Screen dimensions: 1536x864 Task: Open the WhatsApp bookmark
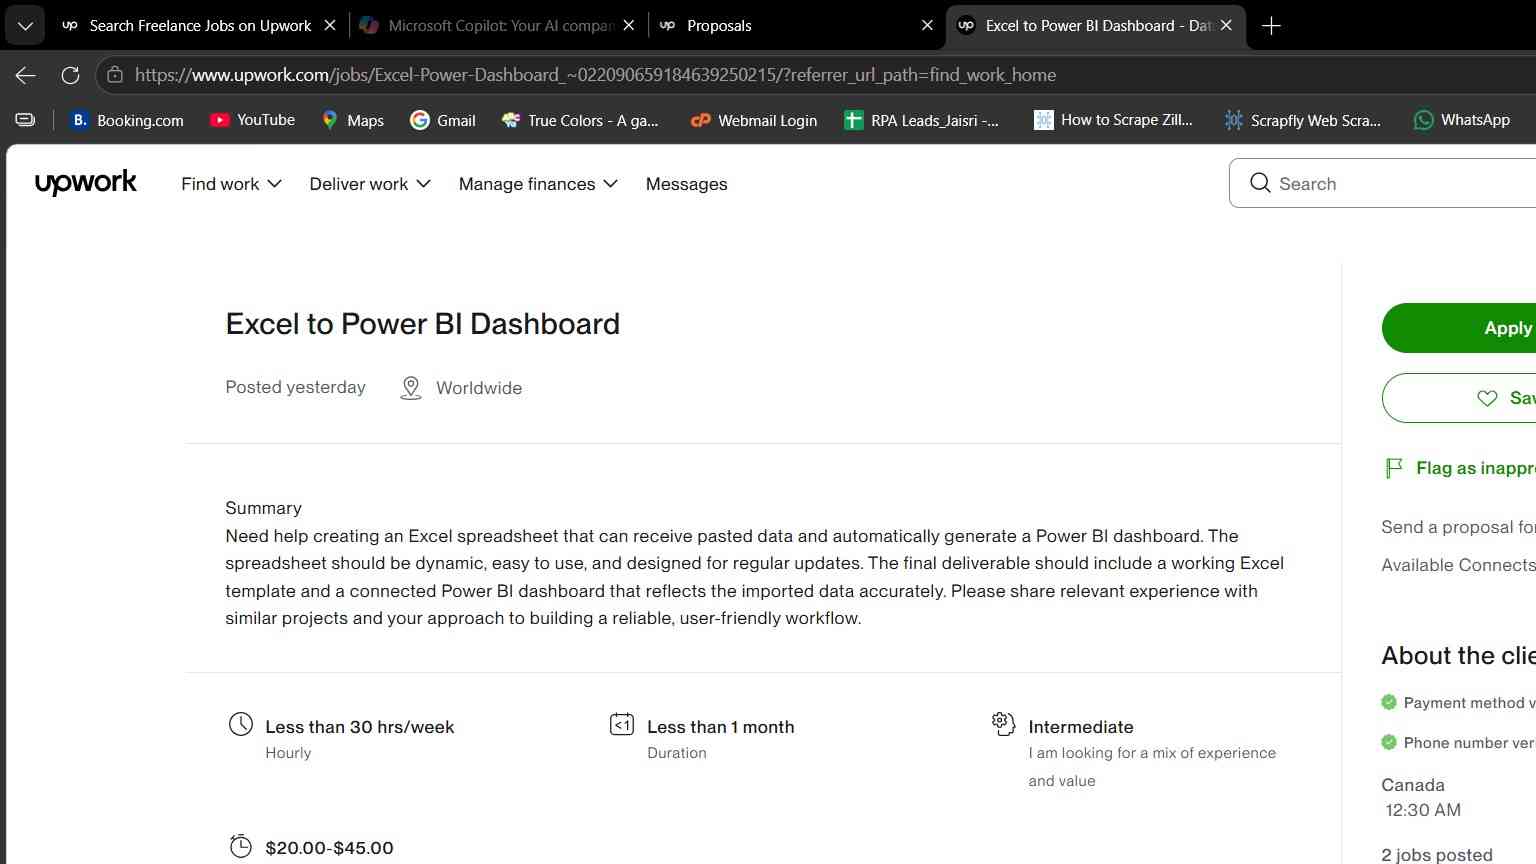pos(1461,120)
